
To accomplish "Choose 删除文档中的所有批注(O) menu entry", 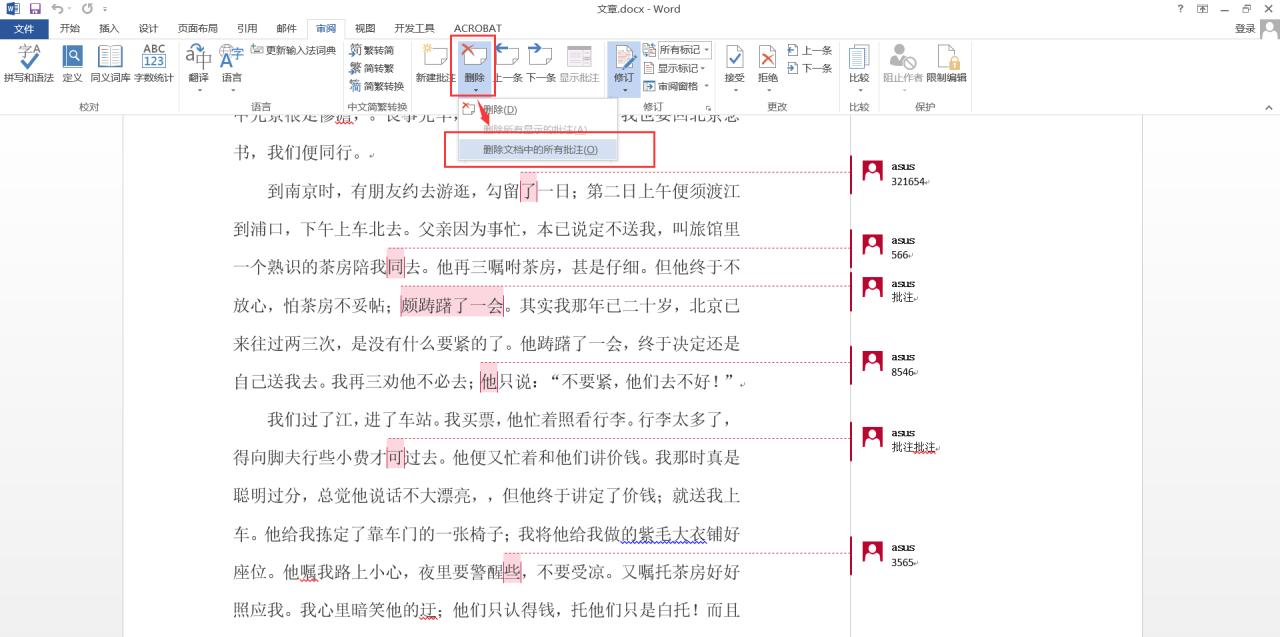I will point(538,149).
